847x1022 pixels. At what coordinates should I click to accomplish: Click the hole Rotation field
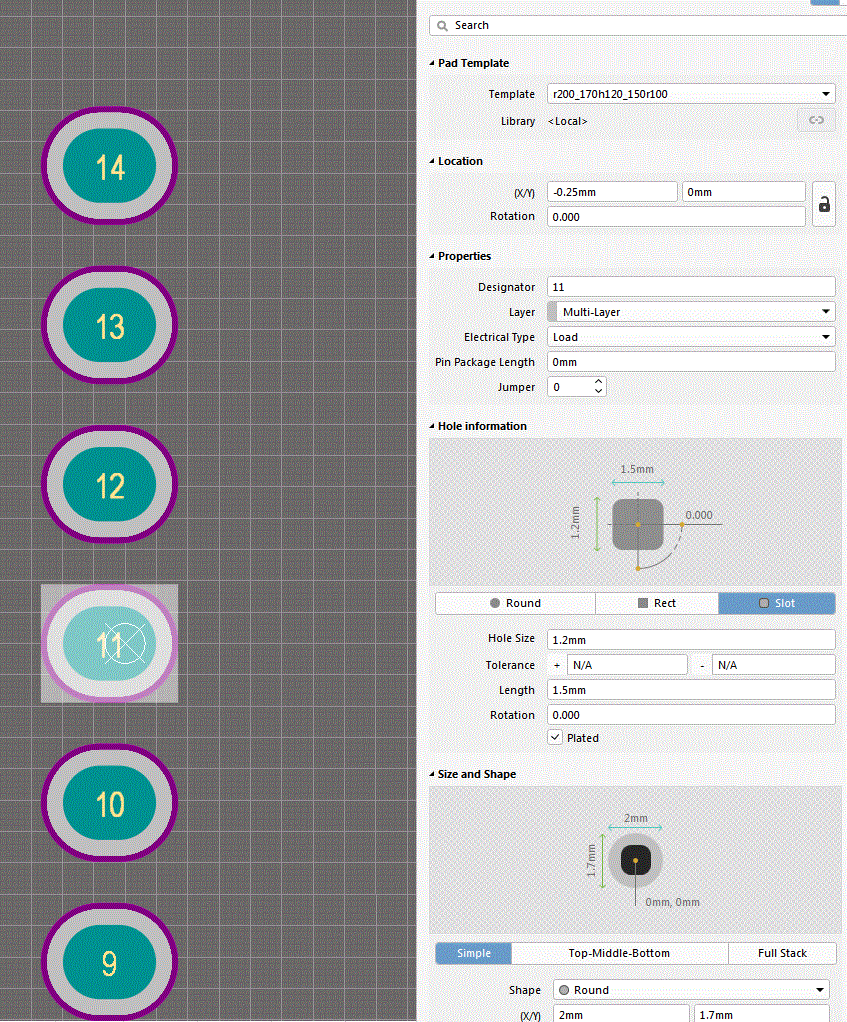point(691,715)
